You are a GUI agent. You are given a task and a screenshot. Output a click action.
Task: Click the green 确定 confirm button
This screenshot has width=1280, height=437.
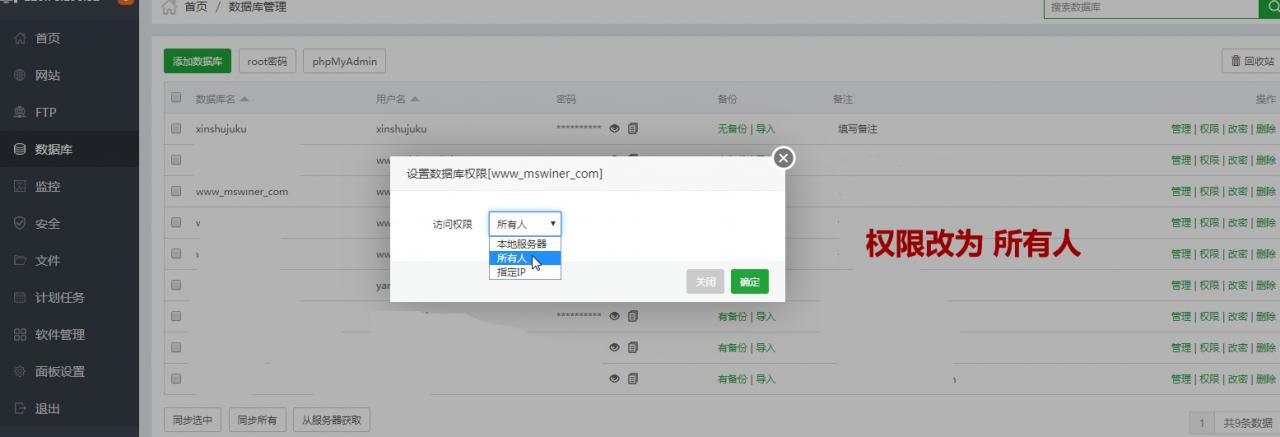click(x=749, y=282)
